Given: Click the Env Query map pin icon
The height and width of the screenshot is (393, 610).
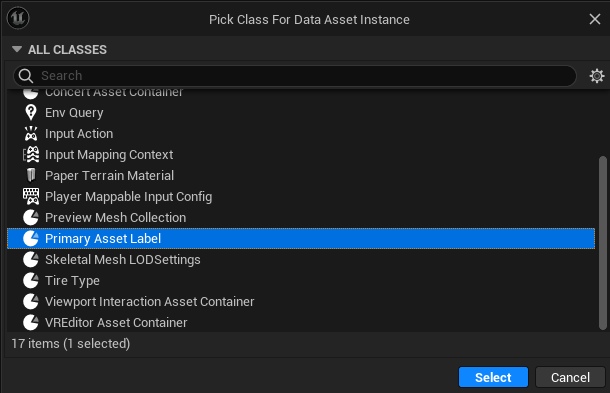Looking at the screenshot, I should coord(31,112).
